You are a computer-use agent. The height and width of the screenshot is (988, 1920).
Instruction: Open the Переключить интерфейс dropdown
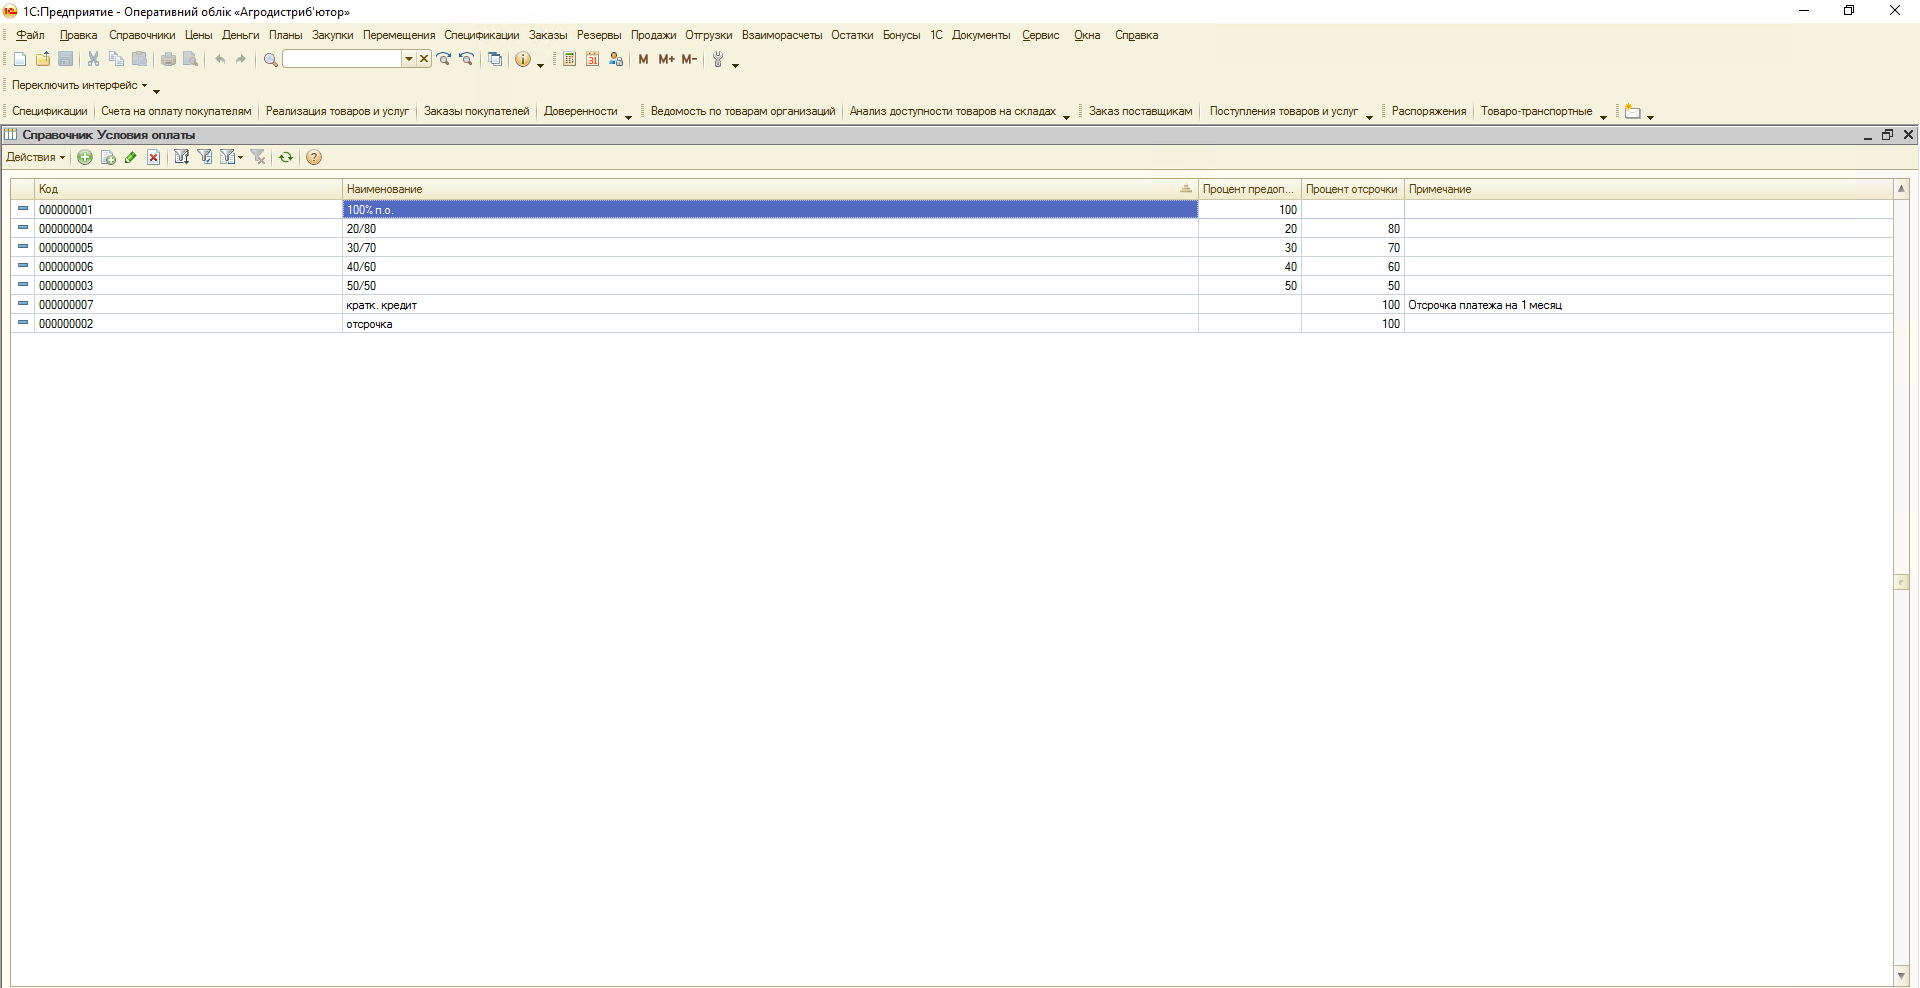(79, 86)
